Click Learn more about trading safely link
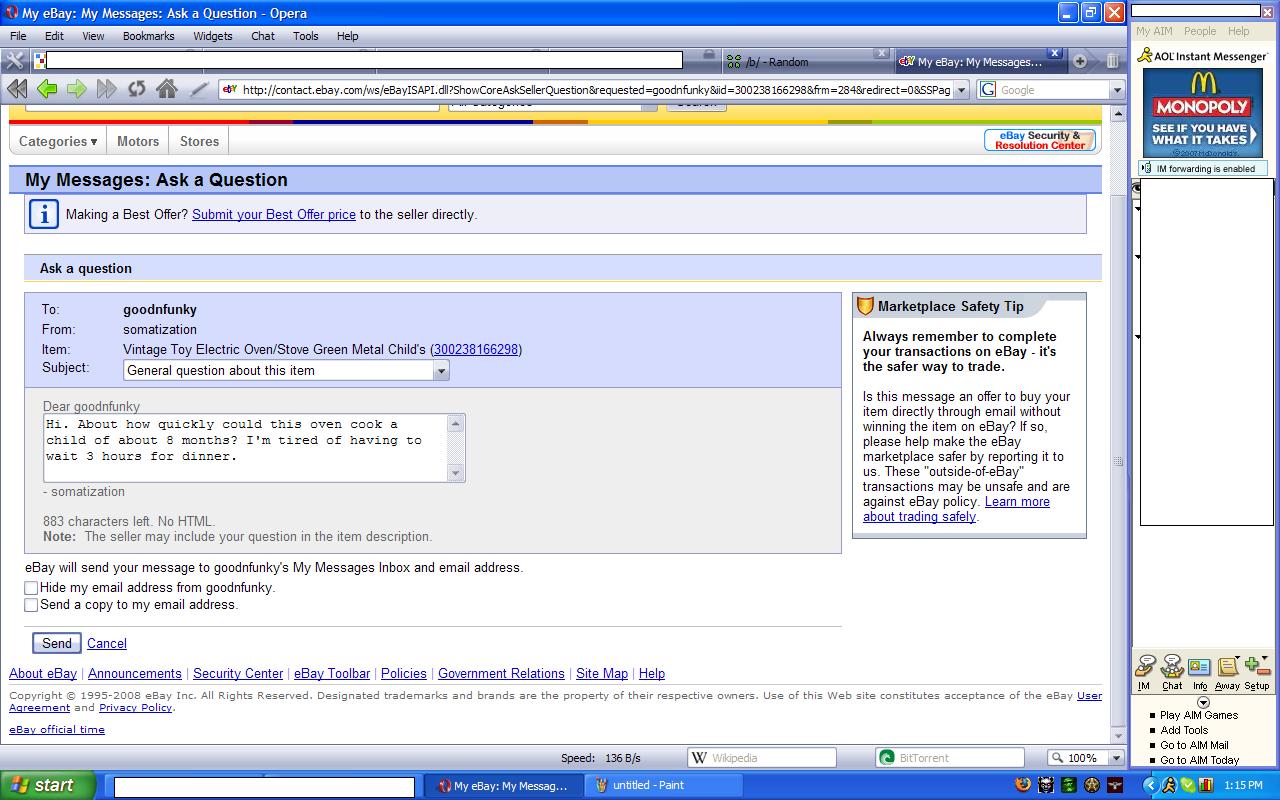This screenshot has width=1280, height=800. [x=956, y=509]
